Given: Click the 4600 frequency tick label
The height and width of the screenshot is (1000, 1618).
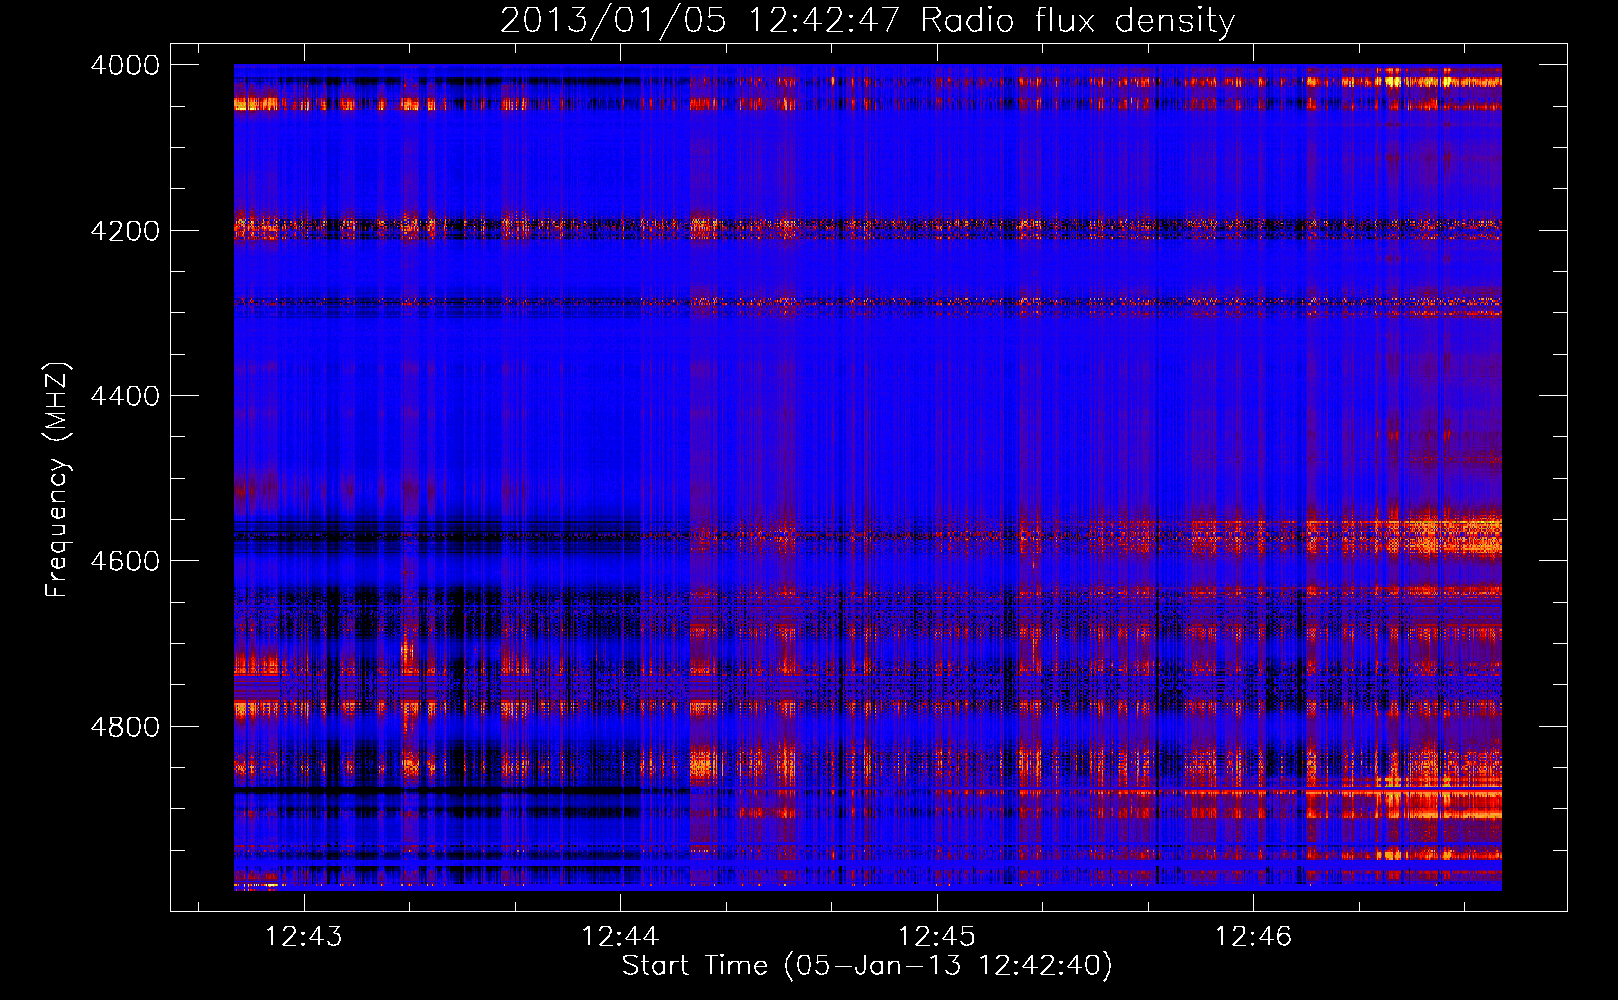Looking at the screenshot, I should click(125, 561).
